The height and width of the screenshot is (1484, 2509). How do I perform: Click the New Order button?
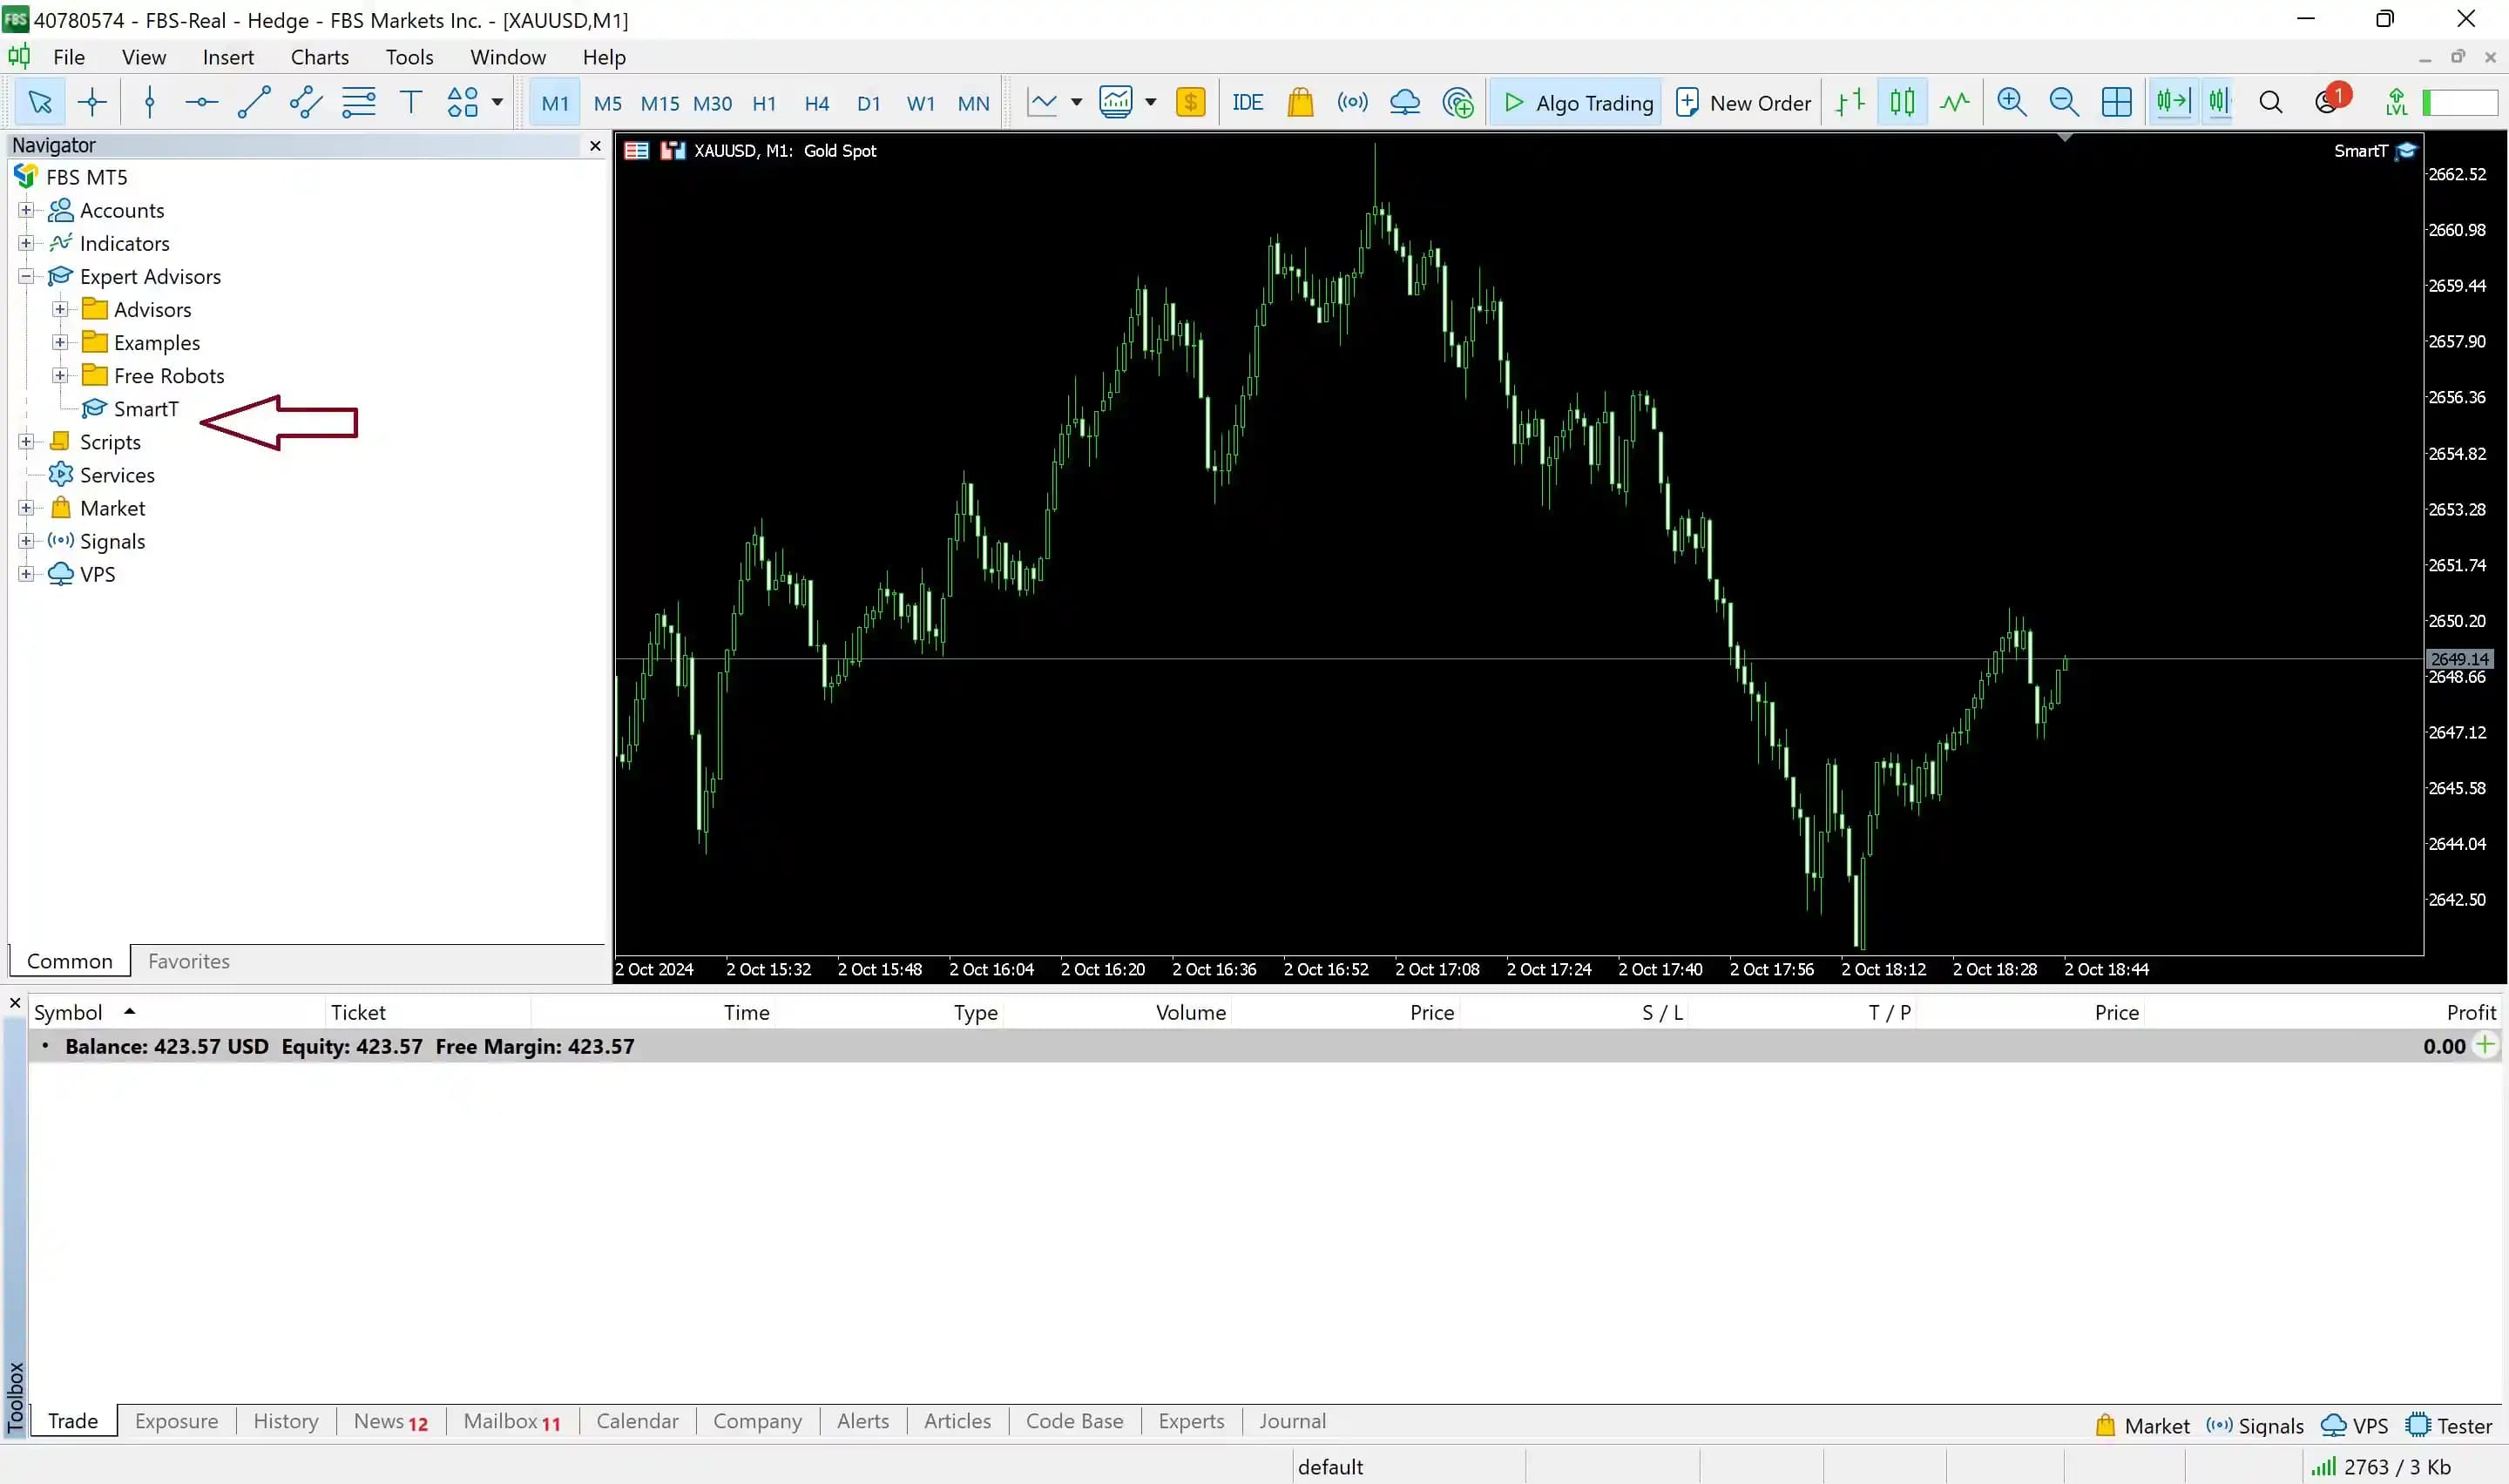pyautogui.click(x=1743, y=102)
